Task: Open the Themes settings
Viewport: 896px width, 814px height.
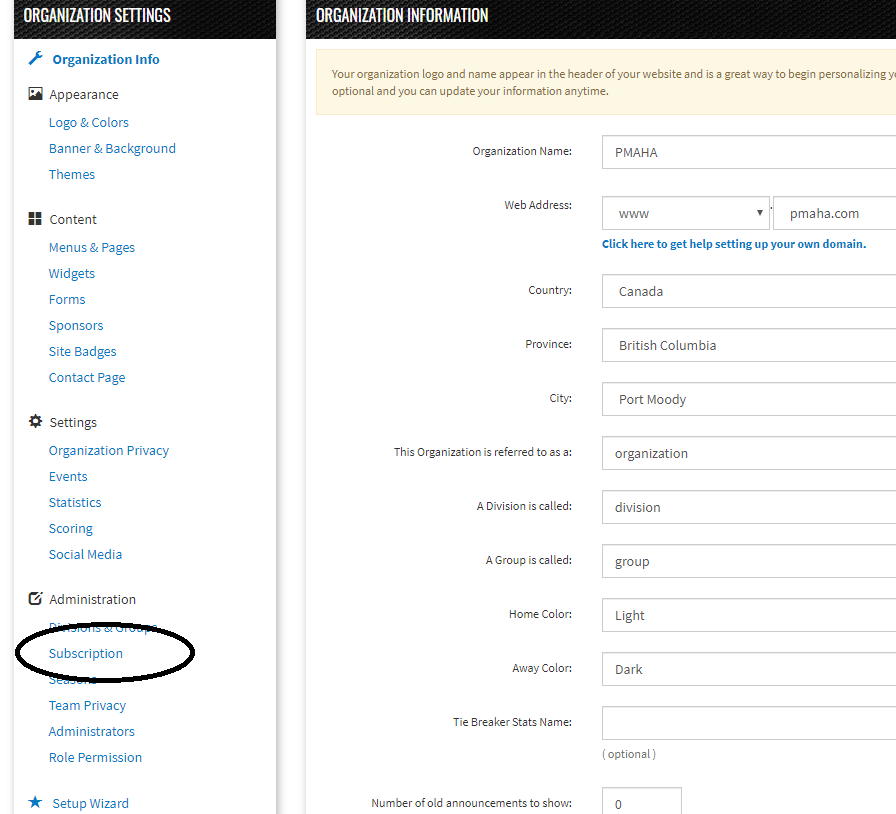Action: (72, 174)
